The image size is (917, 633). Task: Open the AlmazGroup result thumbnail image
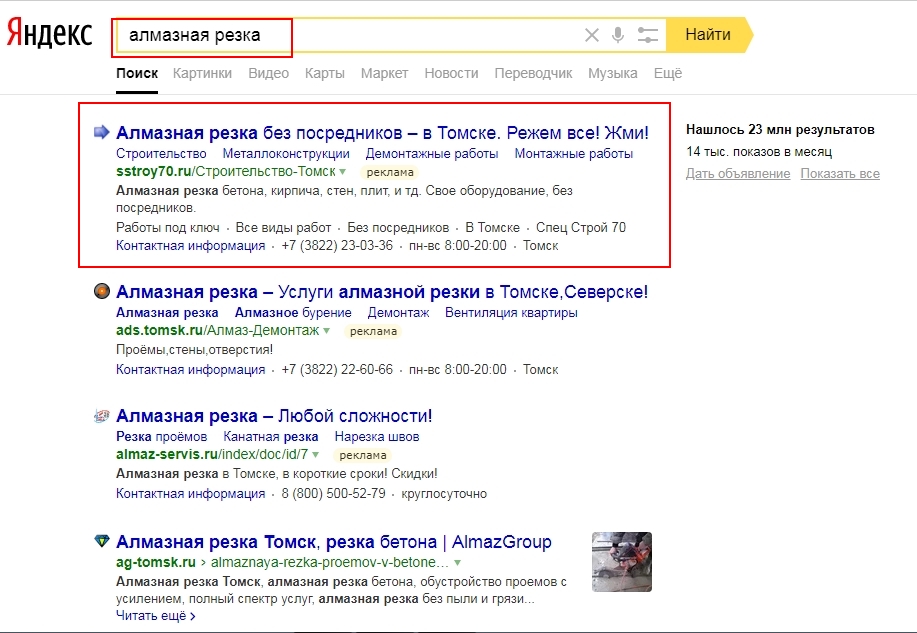click(x=622, y=562)
